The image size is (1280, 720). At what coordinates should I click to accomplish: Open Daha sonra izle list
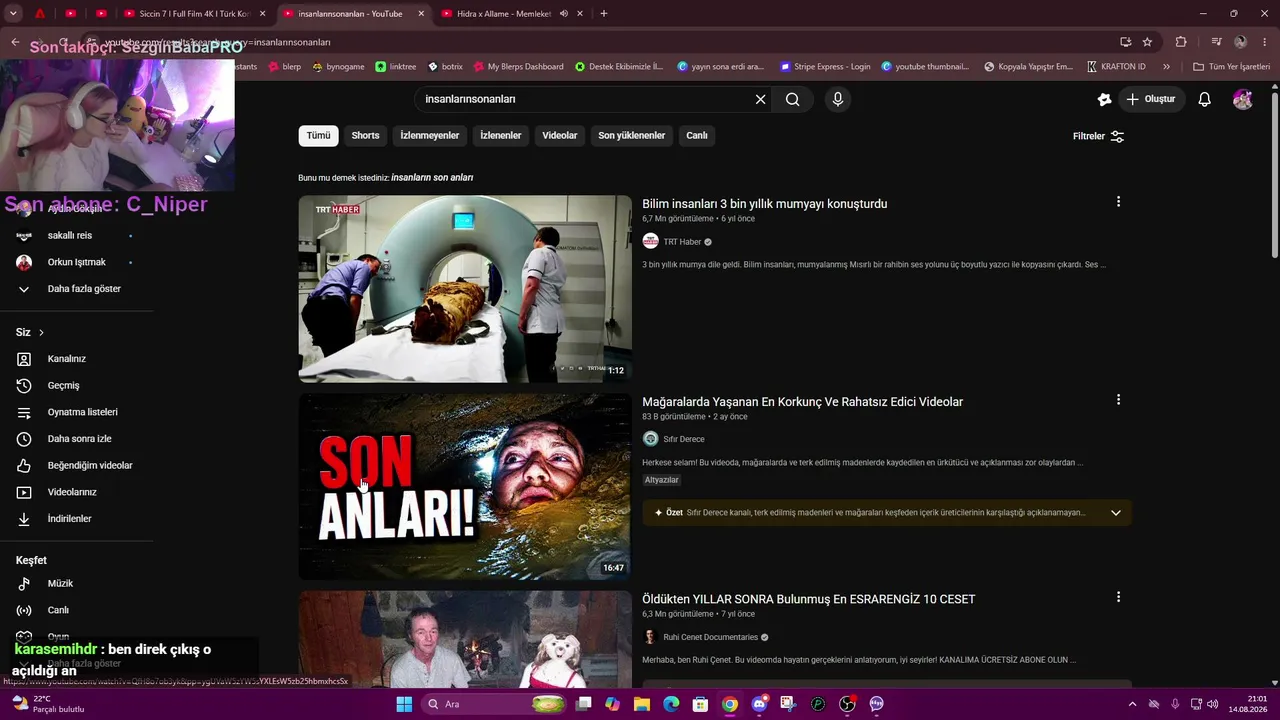(x=78, y=439)
